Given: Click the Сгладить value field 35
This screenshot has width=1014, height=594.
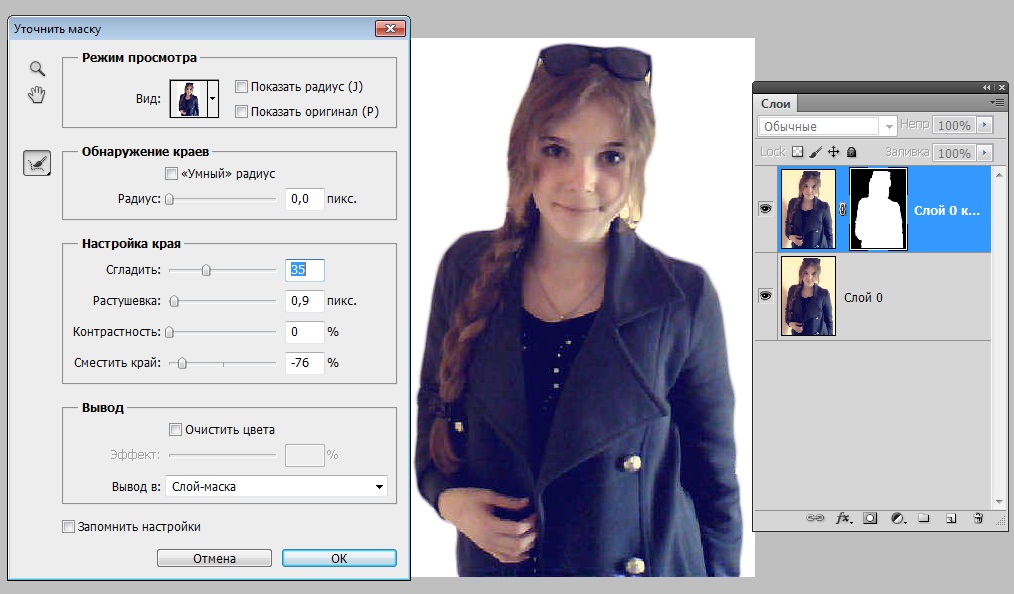Looking at the screenshot, I should pos(305,270).
